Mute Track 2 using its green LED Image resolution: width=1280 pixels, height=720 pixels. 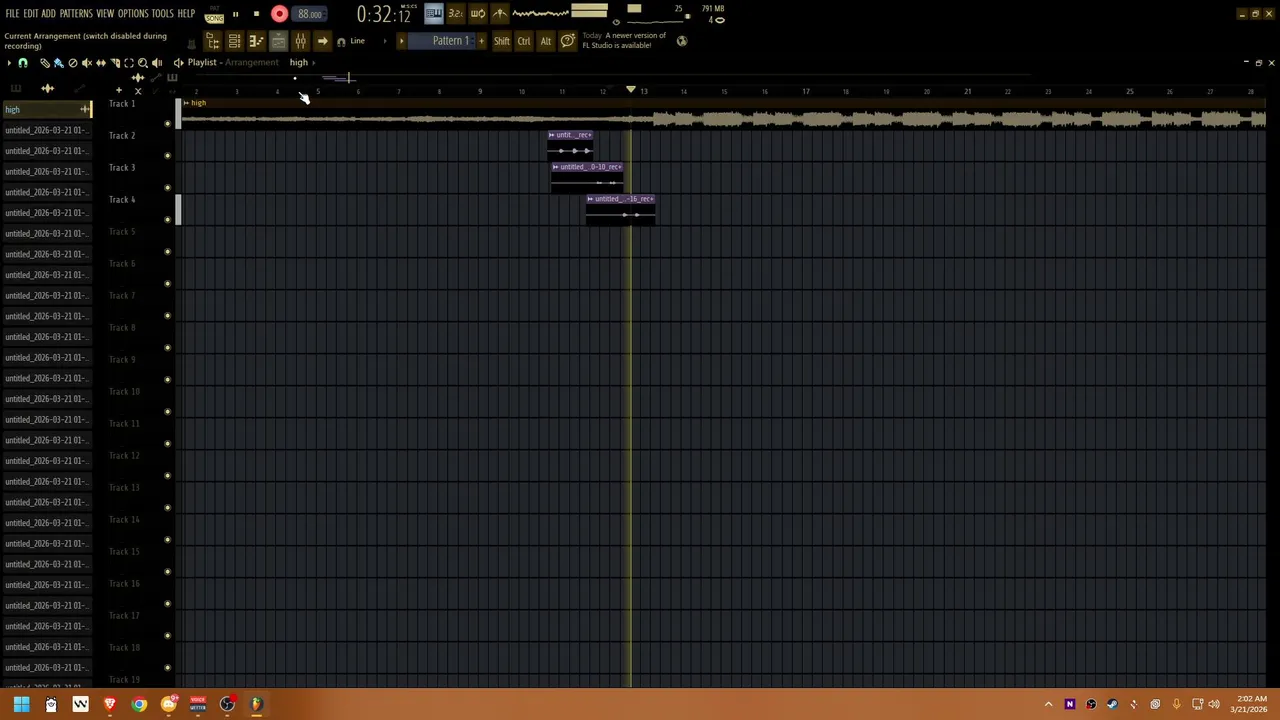click(167, 156)
